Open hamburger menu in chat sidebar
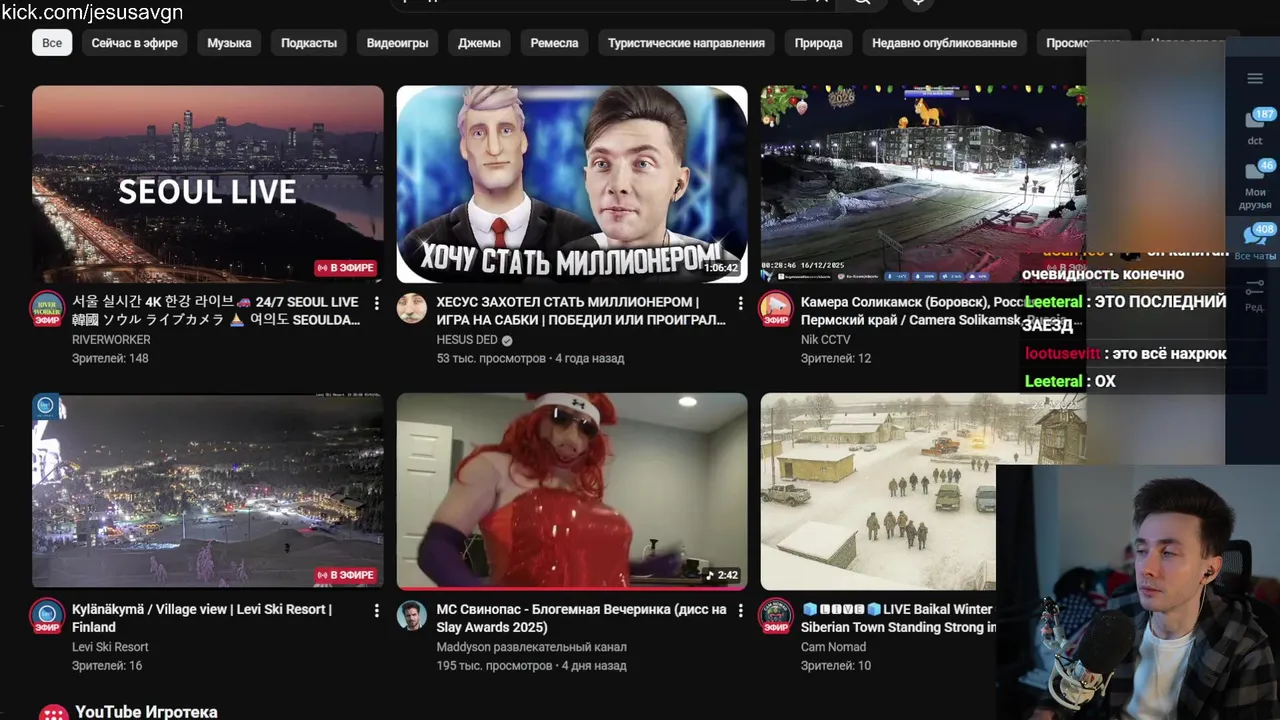The width and height of the screenshot is (1280, 720). (x=1255, y=79)
